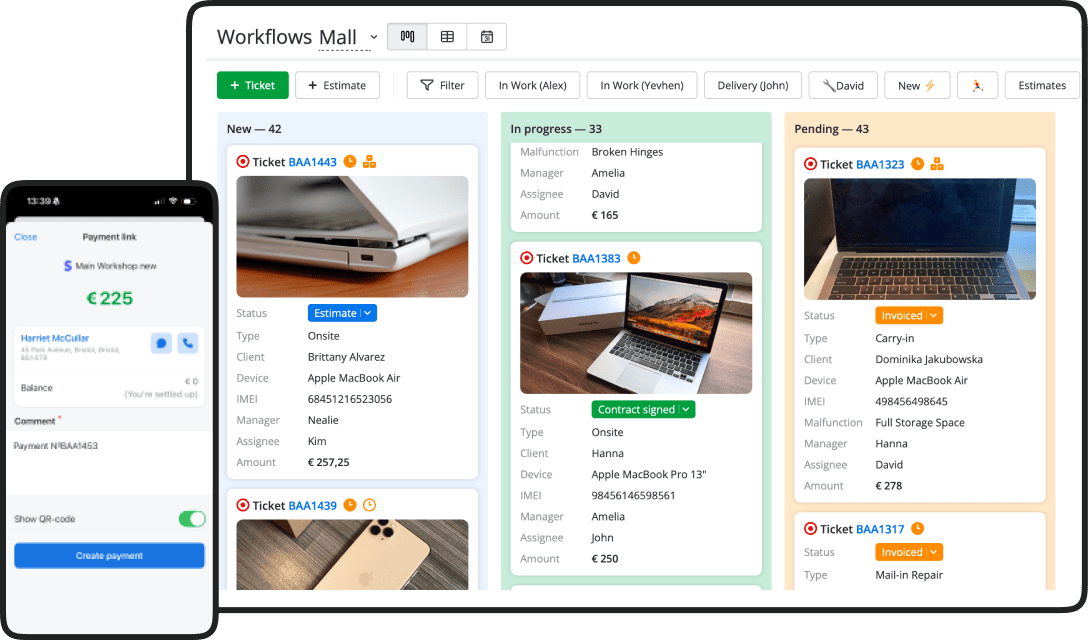Open the Contract signed status dropdown

pyautogui.click(x=643, y=409)
